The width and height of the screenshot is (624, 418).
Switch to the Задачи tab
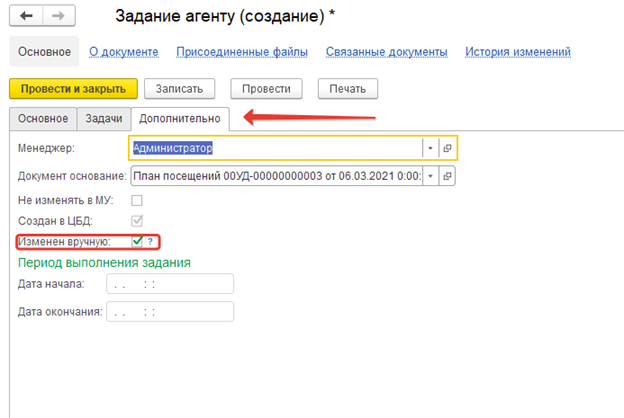click(x=104, y=119)
